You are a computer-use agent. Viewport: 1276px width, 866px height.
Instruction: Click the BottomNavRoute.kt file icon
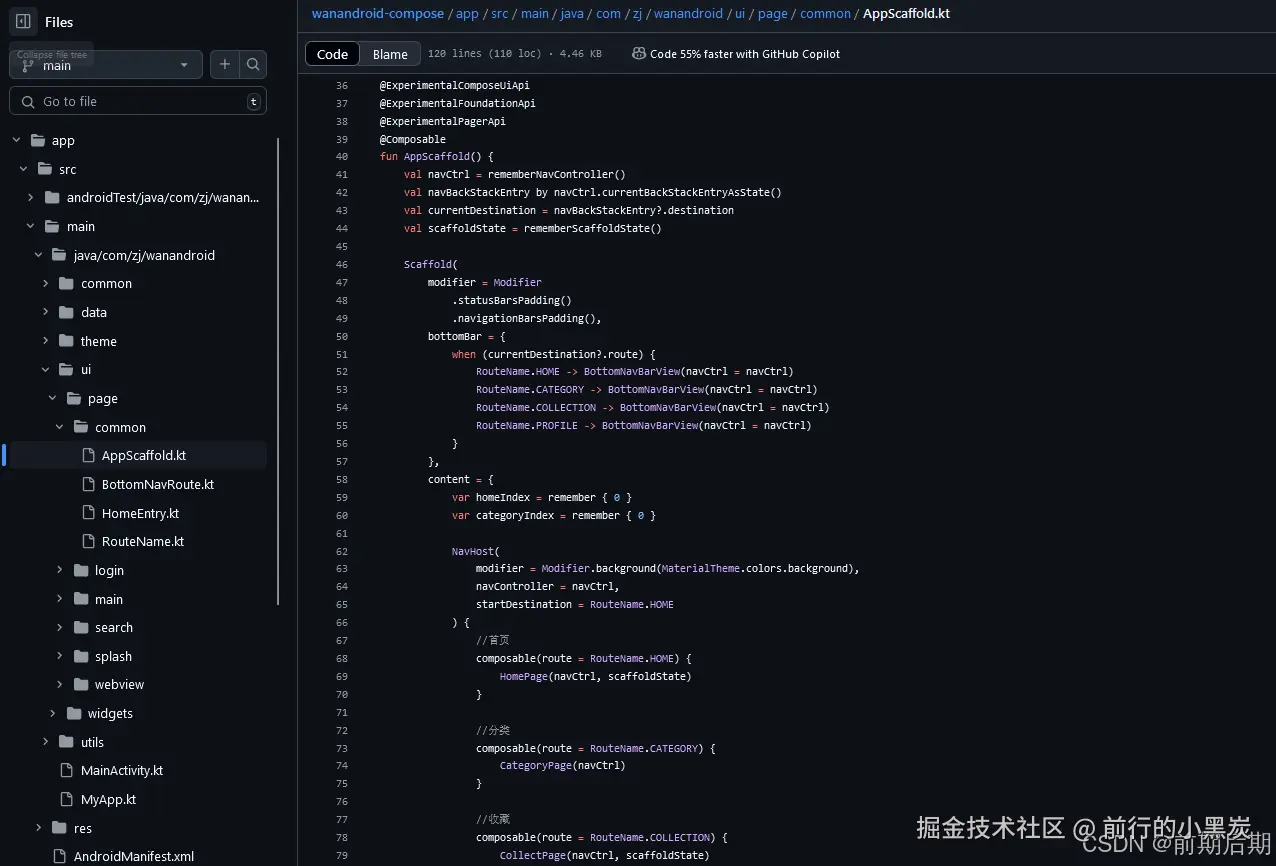(x=89, y=484)
